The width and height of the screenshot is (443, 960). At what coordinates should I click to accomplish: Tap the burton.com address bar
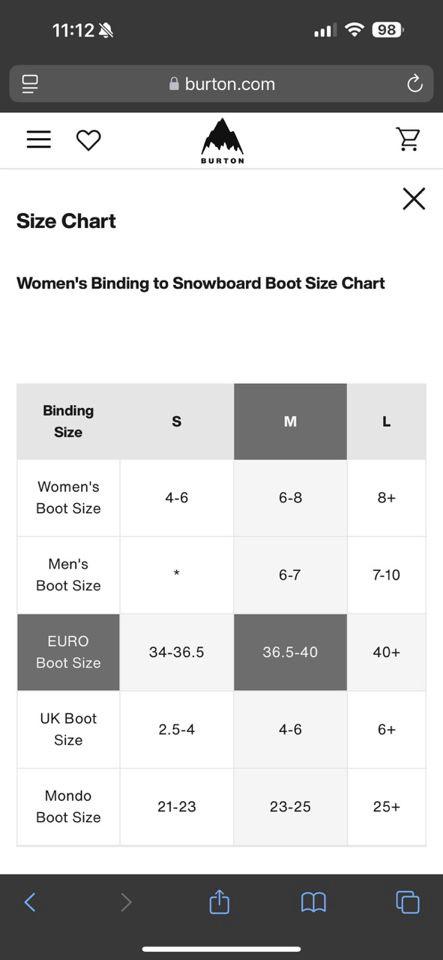pyautogui.click(x=222, y=84)
